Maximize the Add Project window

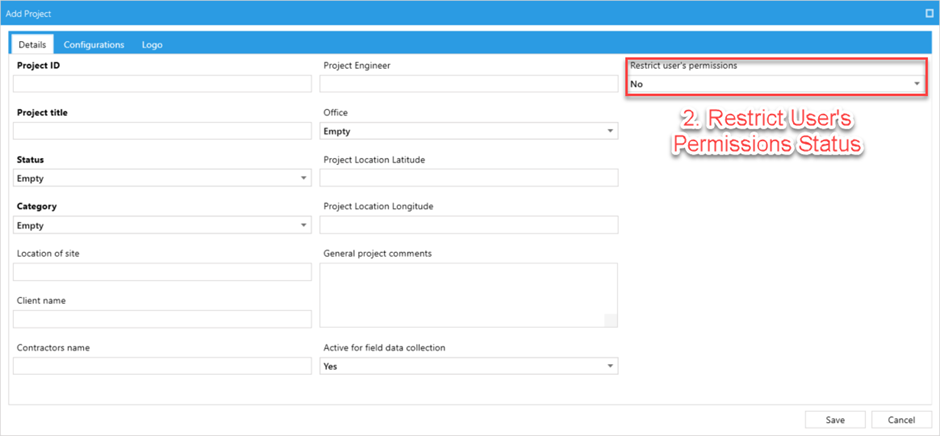929,13
